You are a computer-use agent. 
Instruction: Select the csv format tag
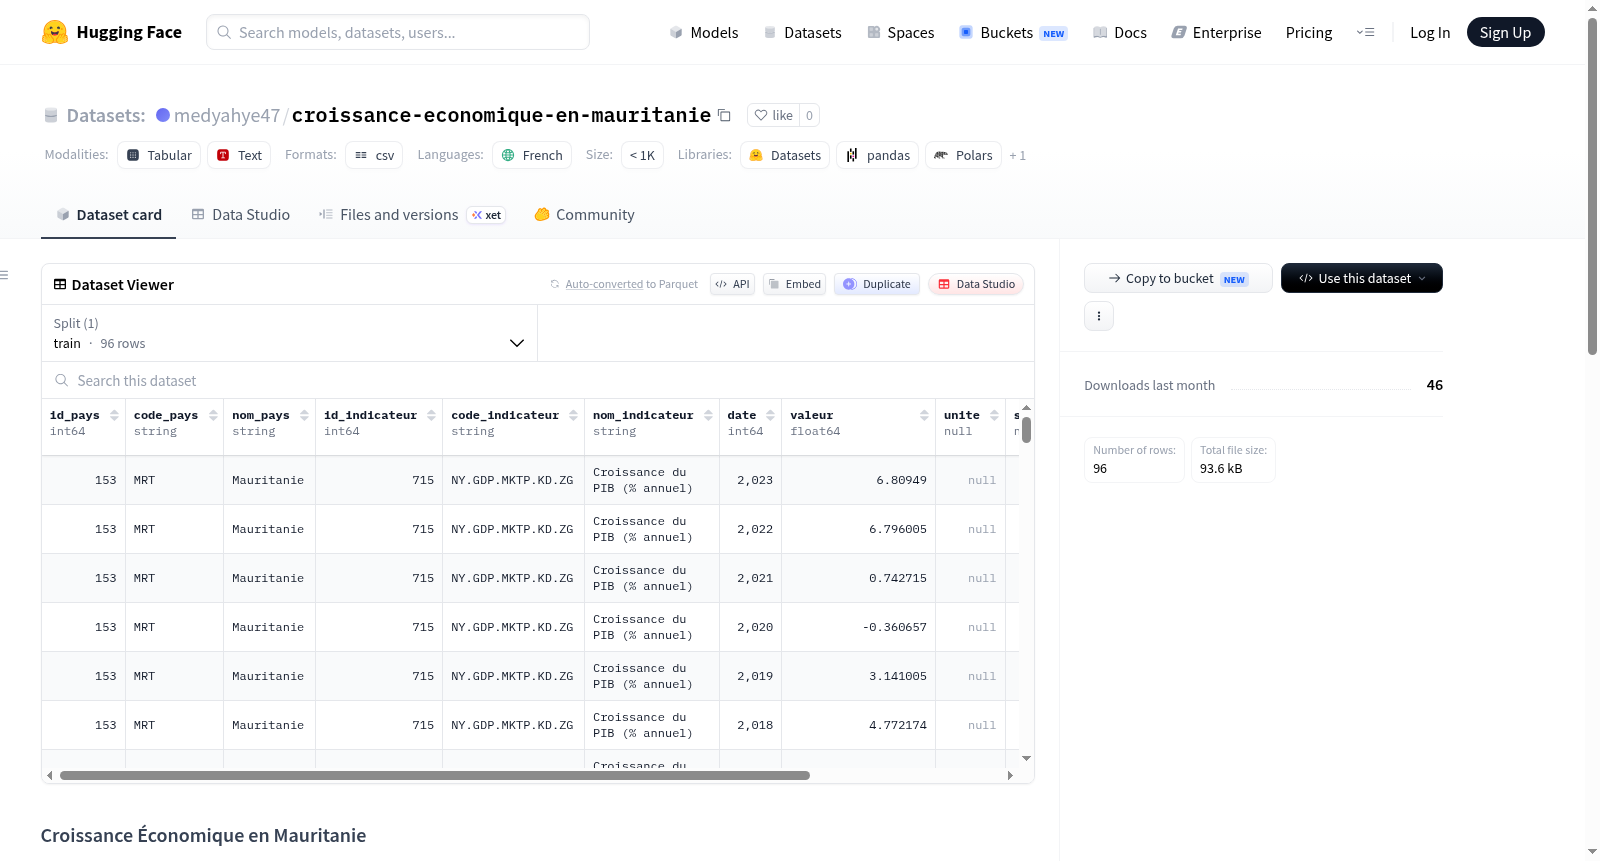(x=374, y=155)
